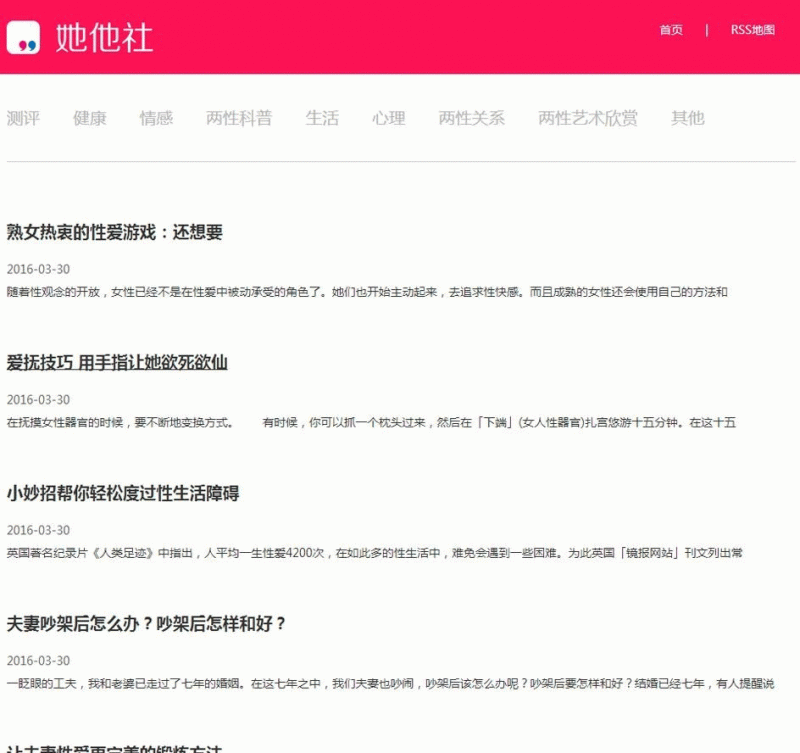800x753 pixels.
Task: Click the date under the first article
Action: (x=38, y=268)
